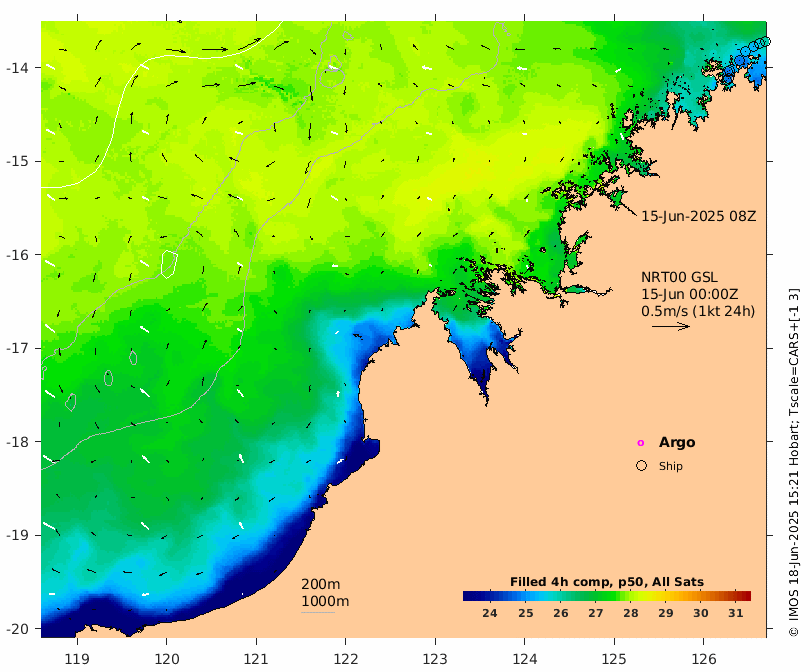The image size is (810, 672).
Task: Click the colorbar value 24
Action: (x=489, y=613)
